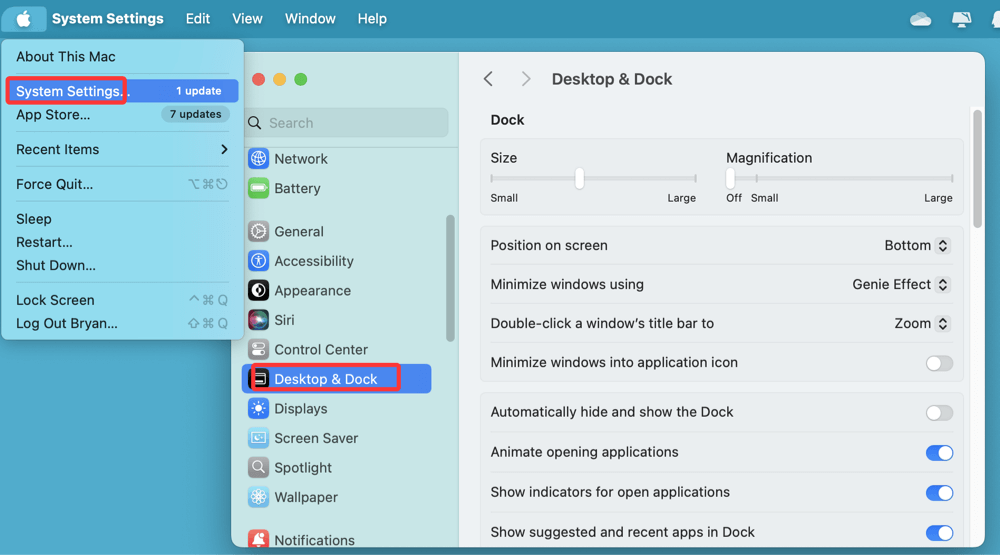Click the Desktop & Dock icon

click(260, 379)
